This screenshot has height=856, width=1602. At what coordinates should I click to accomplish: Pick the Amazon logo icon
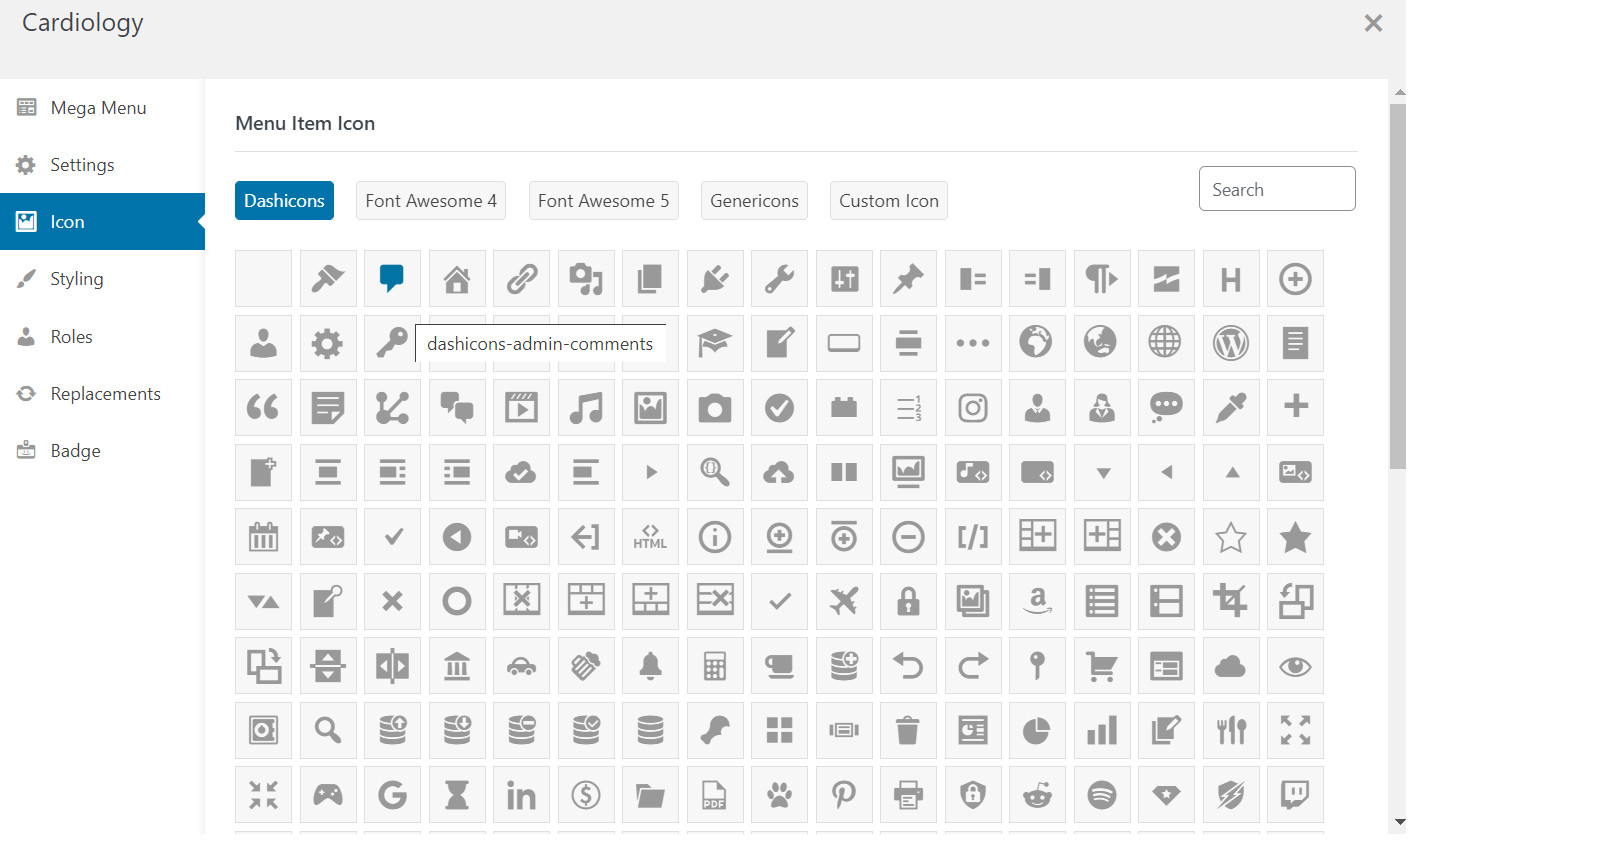[x=1038, y=601]
